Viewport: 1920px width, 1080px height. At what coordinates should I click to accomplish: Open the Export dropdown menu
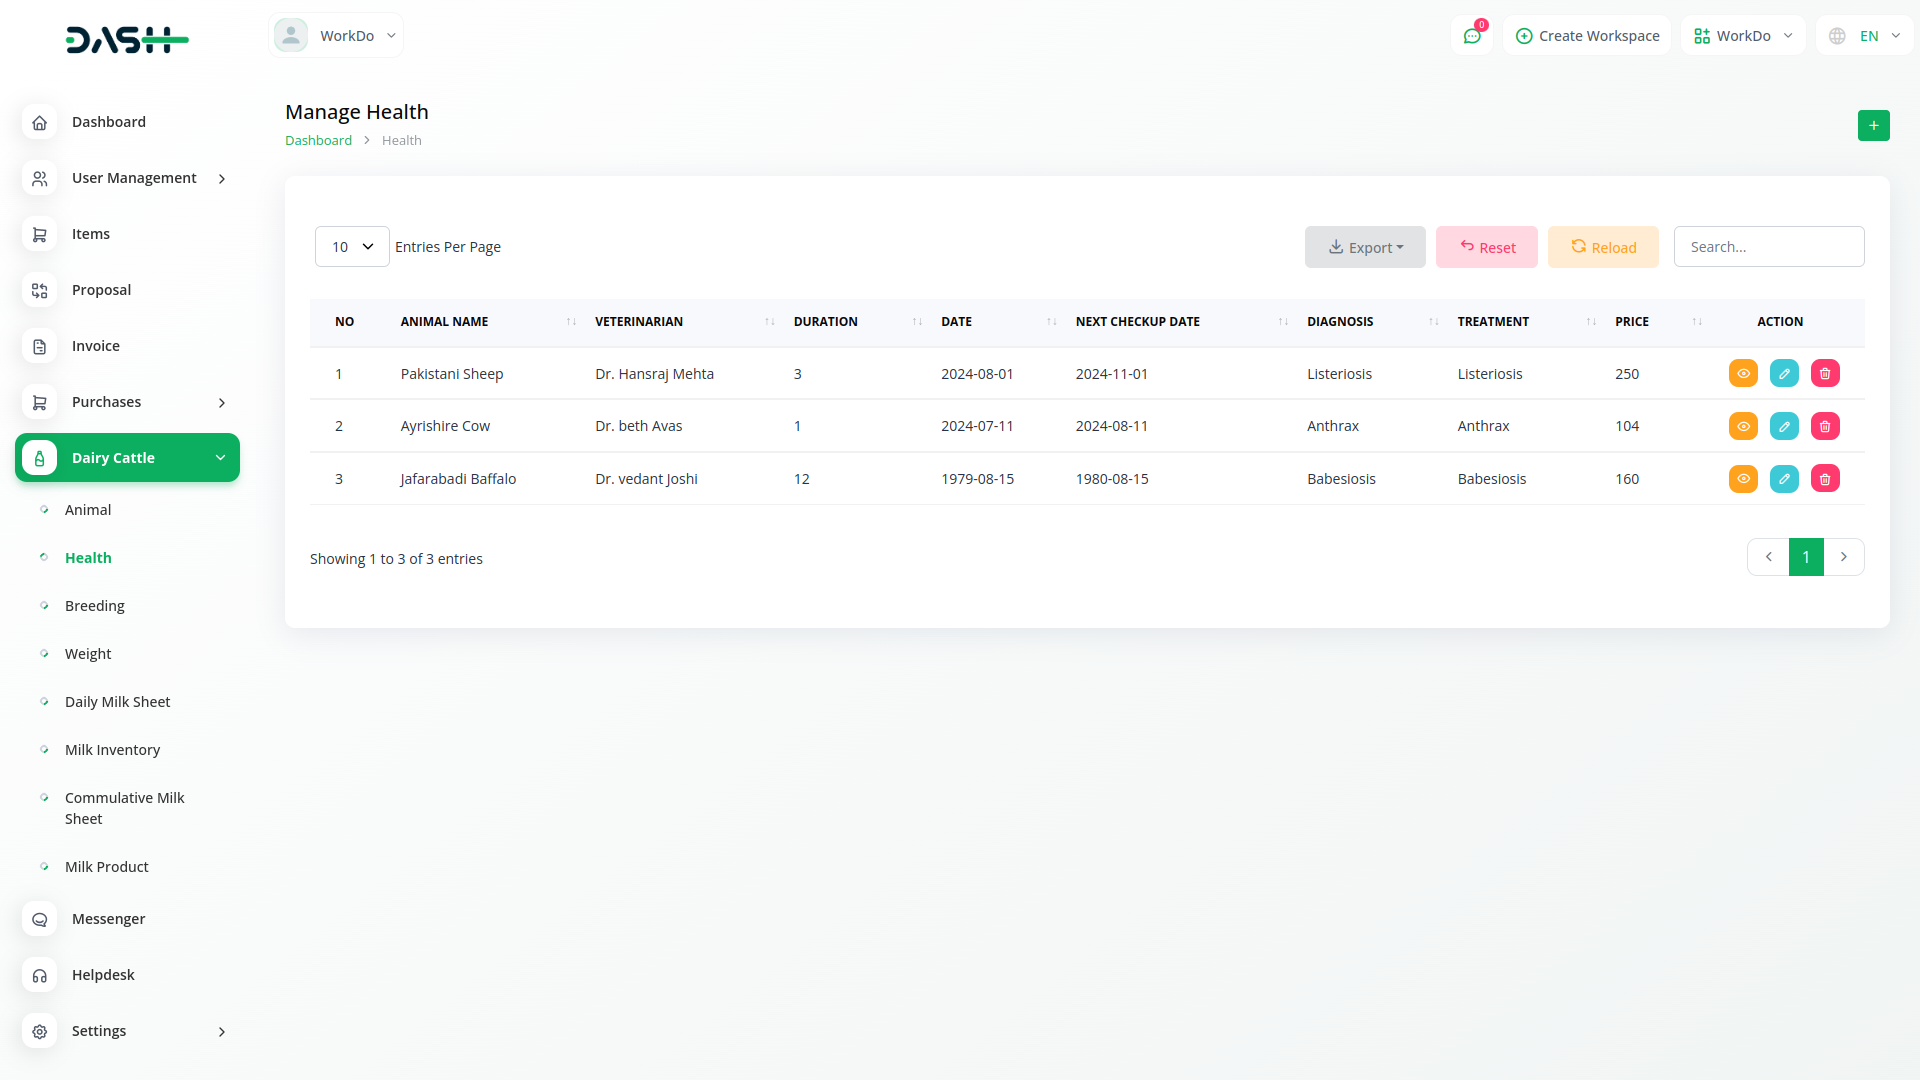pyautogui.click(x=1365, y=247)
